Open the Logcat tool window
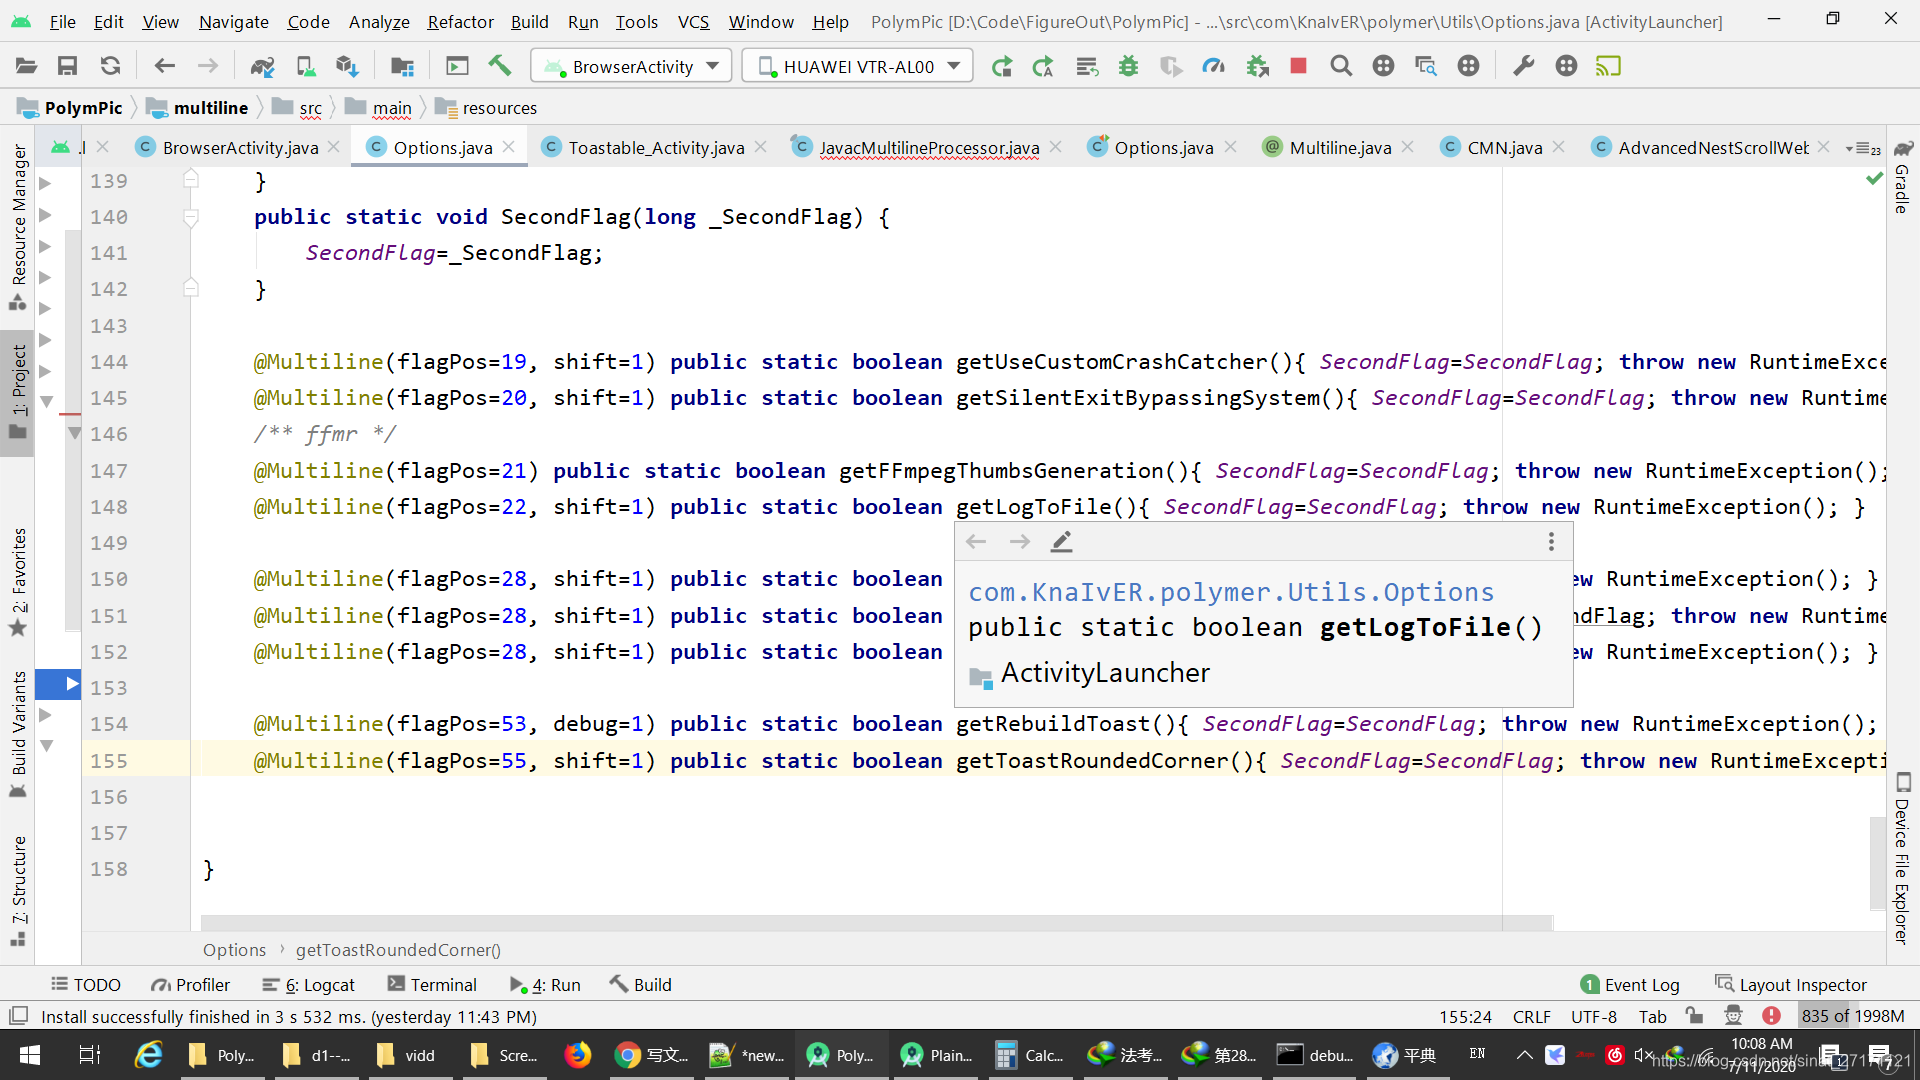Screen dimensions: 1920x1080 click(x=308, y=985)
